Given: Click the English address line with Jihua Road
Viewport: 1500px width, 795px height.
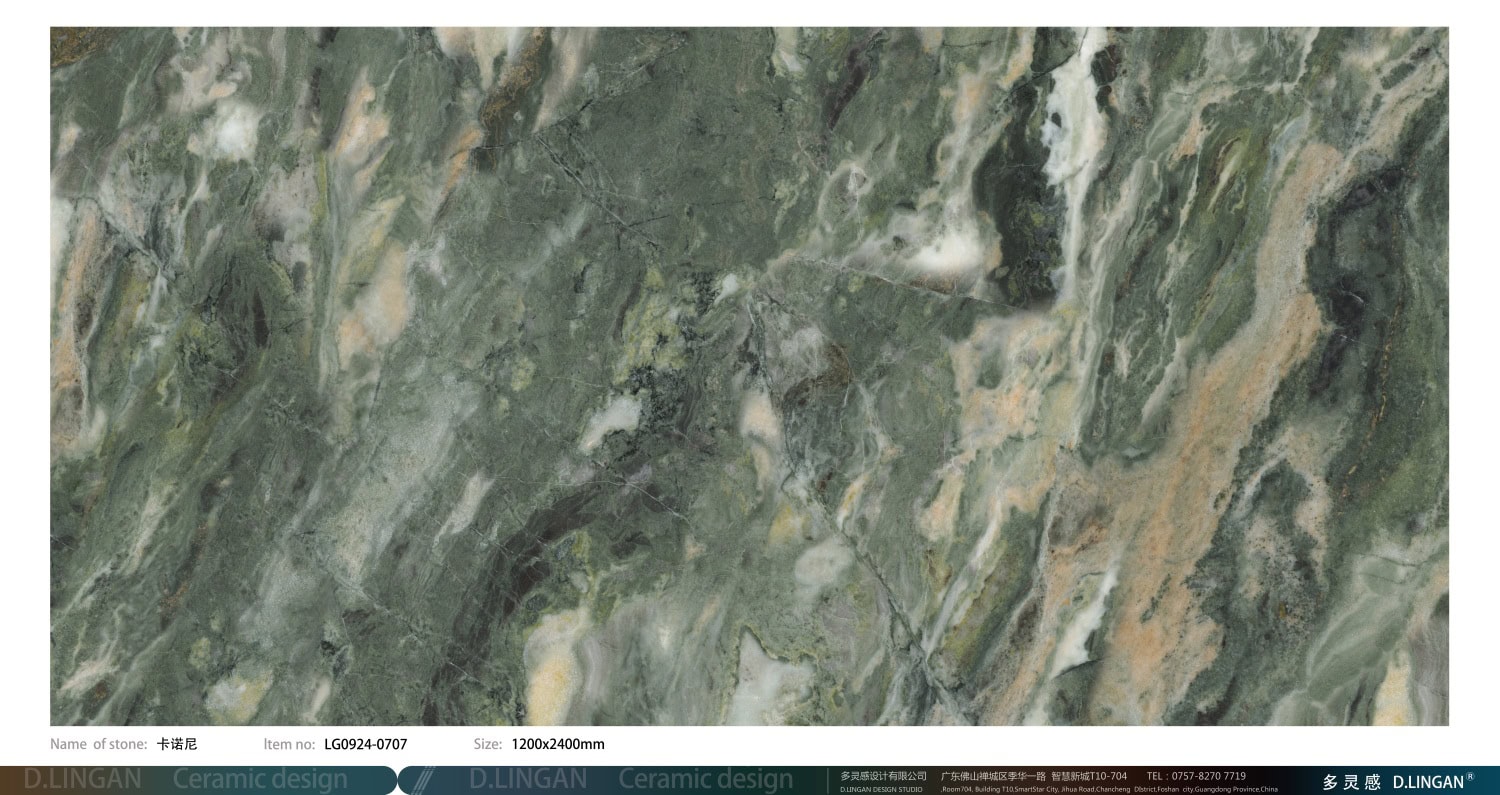Looking at the screenshot, I should (1109, 789).
